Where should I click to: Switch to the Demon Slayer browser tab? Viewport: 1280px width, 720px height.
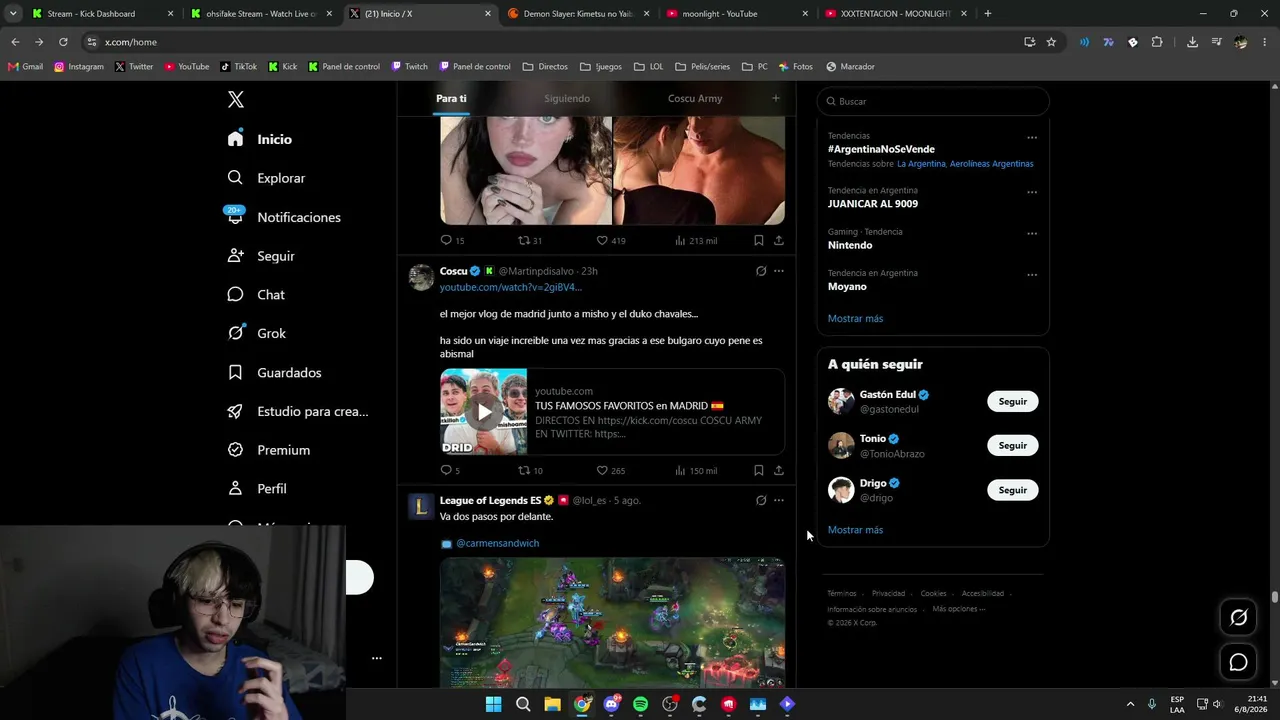point(579,14)
